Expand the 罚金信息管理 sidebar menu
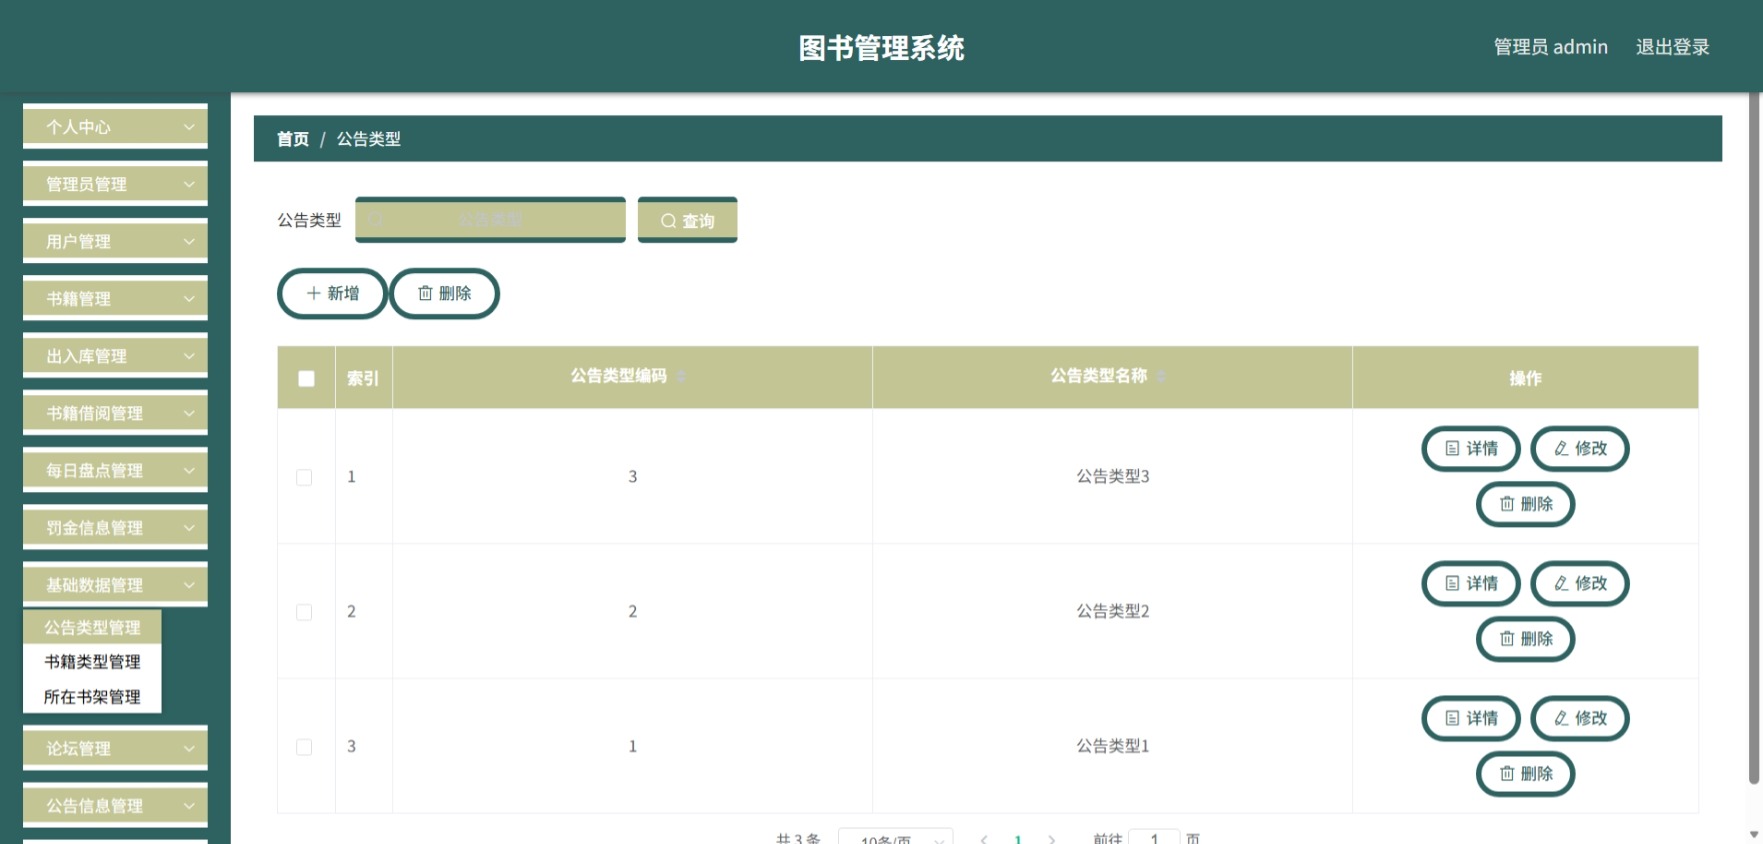 (115, 527)
